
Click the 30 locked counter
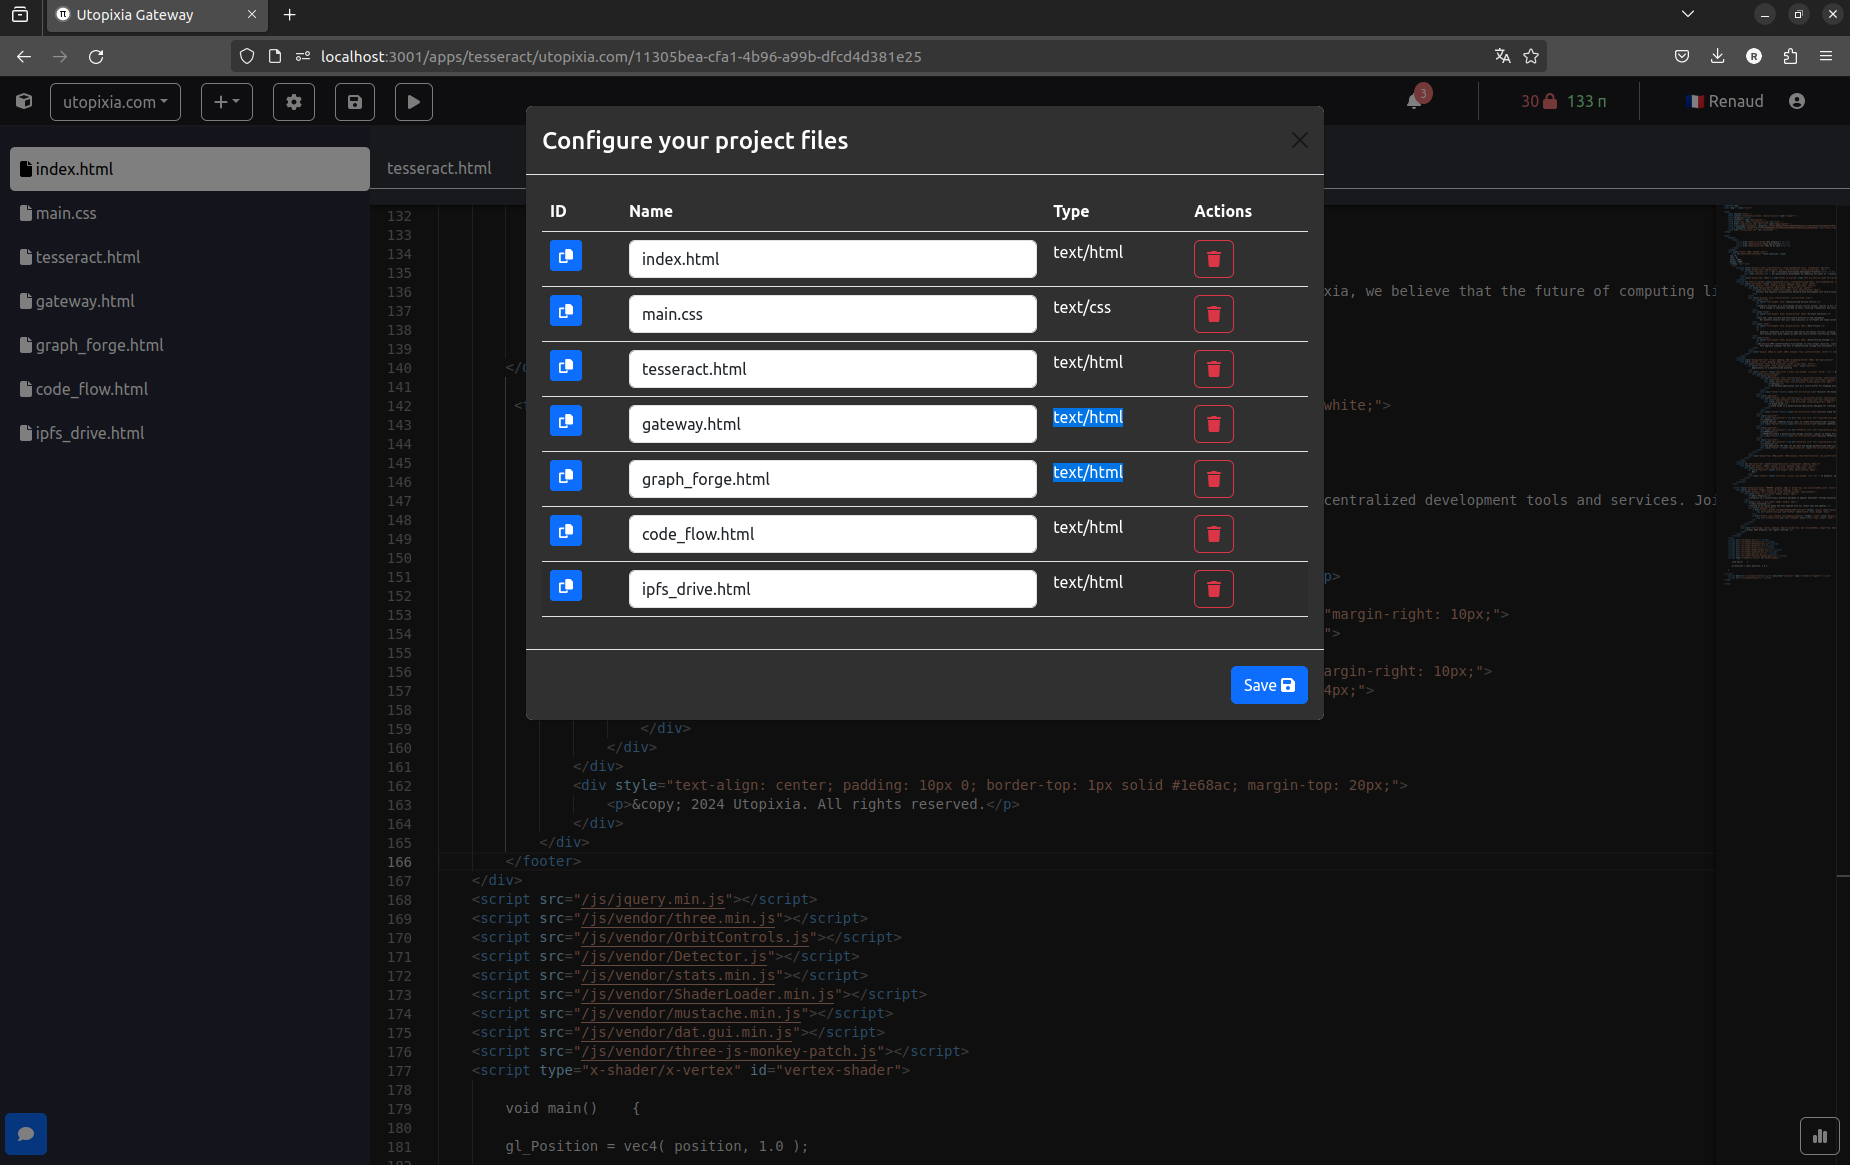(1539, 101)
